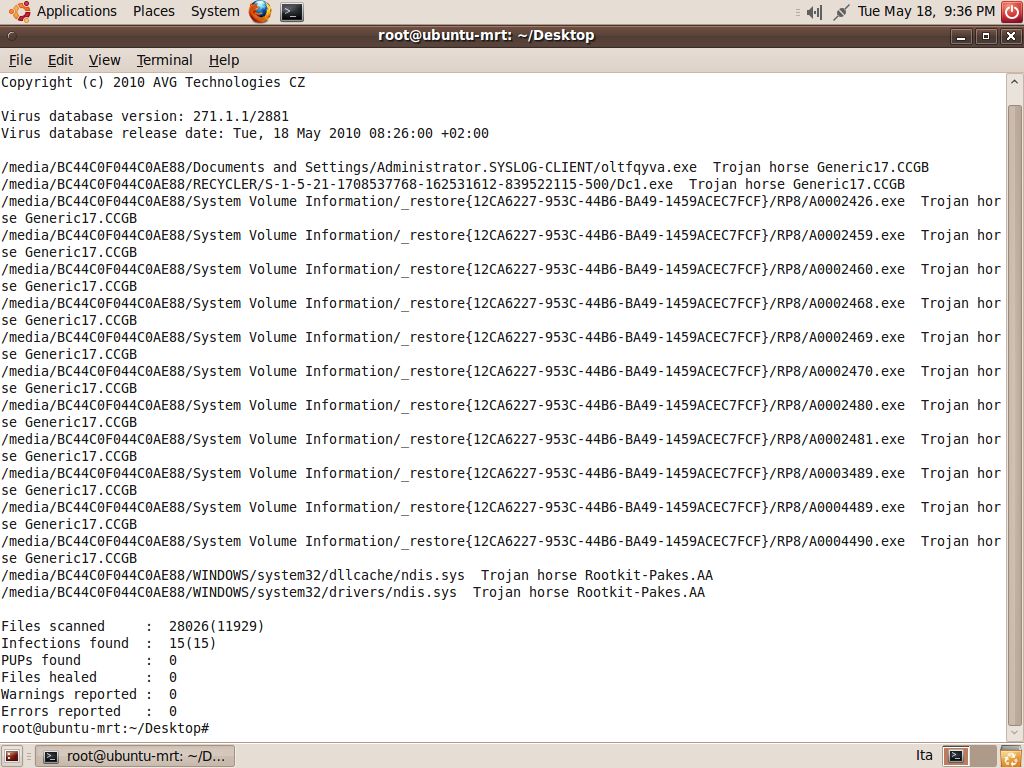Click the 'Warnings reported : 0' line
1024x768 pixels.
(x=89, y=694)
